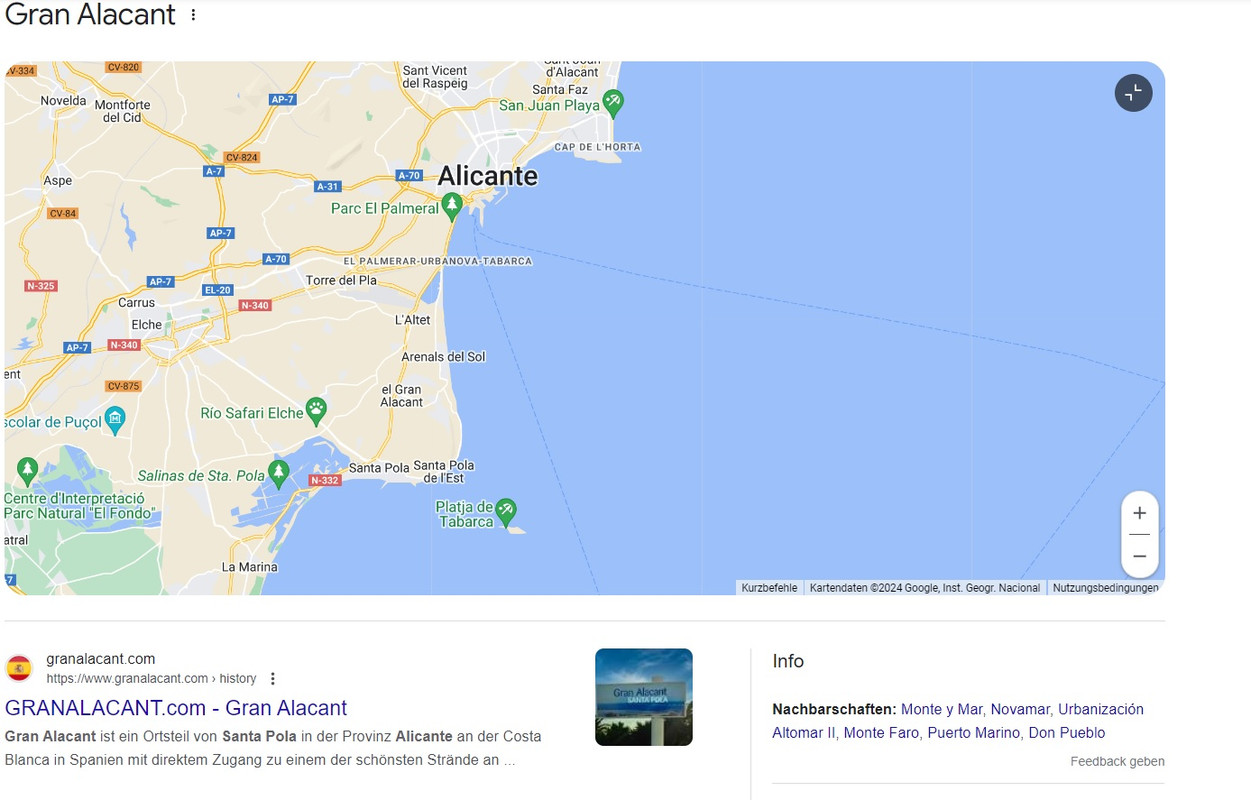Click the Gran Alacant page heading
Viewport: 1251px width, 800px height.
90,15
